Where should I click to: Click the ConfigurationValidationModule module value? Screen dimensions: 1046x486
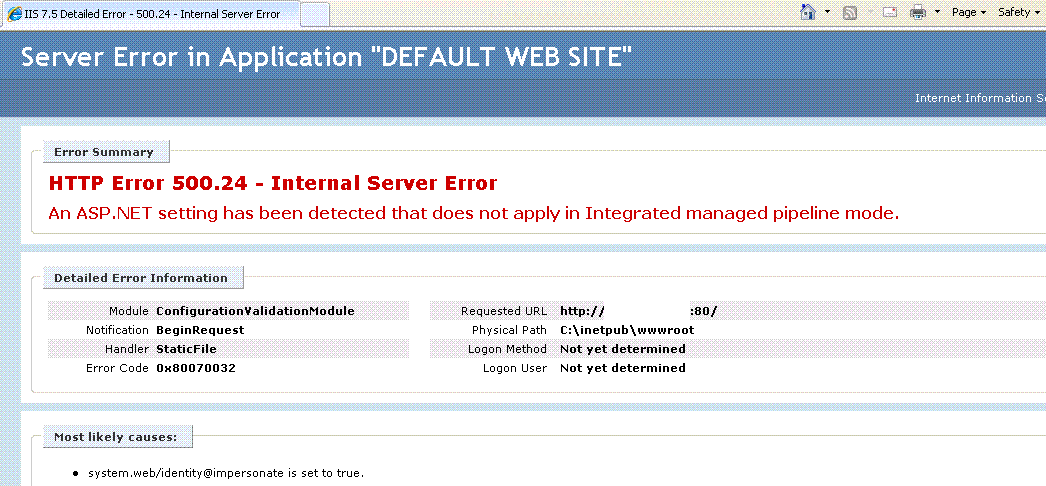pyautogui.click(x=255, y=311)
